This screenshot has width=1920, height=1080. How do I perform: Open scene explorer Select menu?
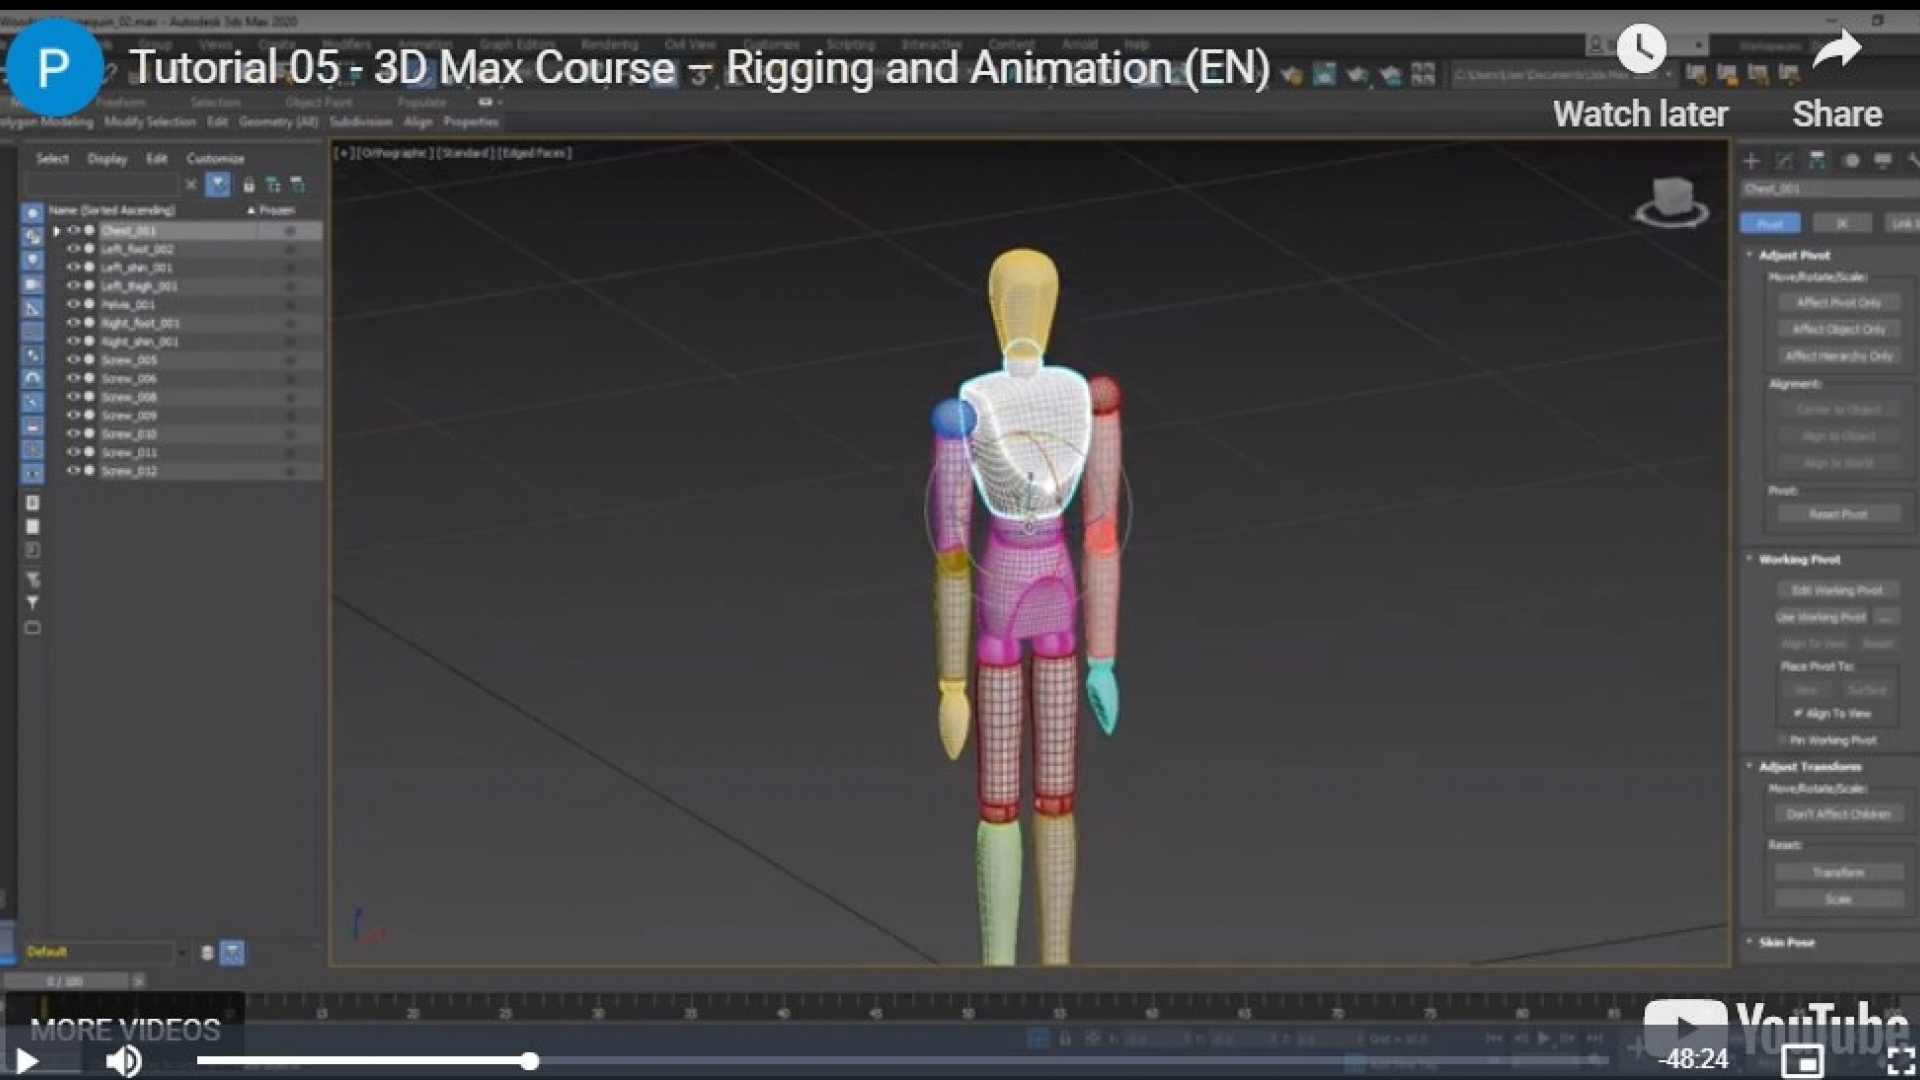click(52, 159)
